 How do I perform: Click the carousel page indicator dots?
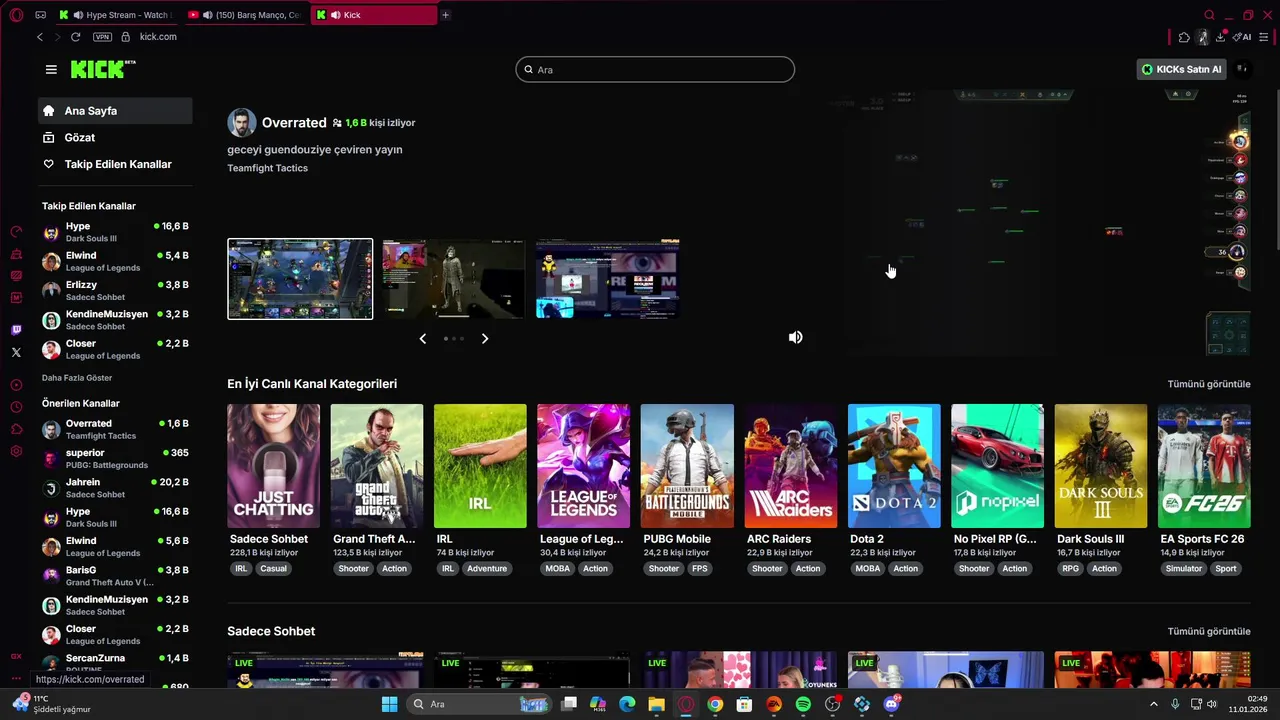click(x=454, y=338)
